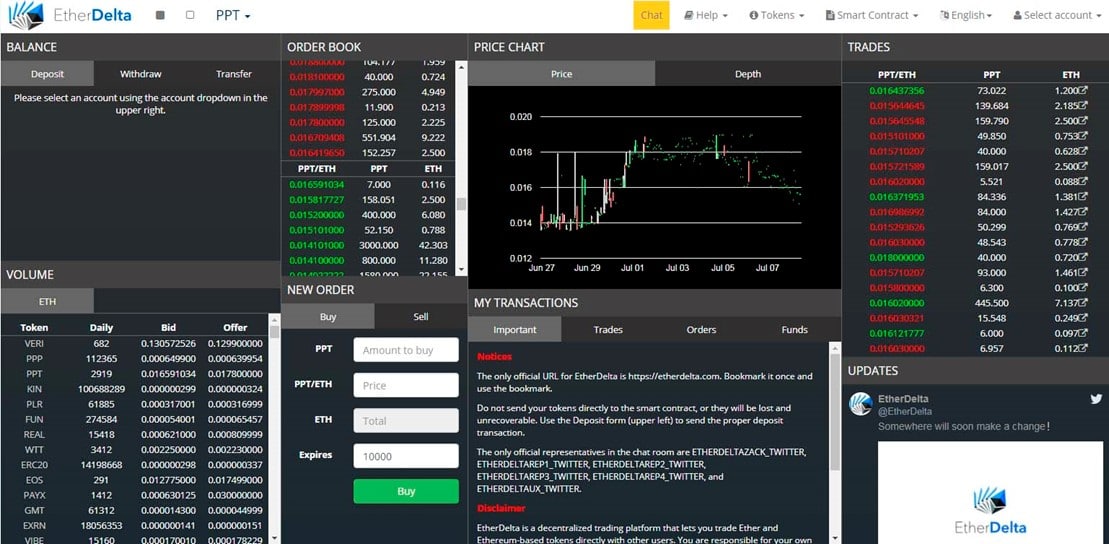Screen dimensions: 1109x544
Task: Click the sell order priced 0.016419650
Action: tap(368, 152)
